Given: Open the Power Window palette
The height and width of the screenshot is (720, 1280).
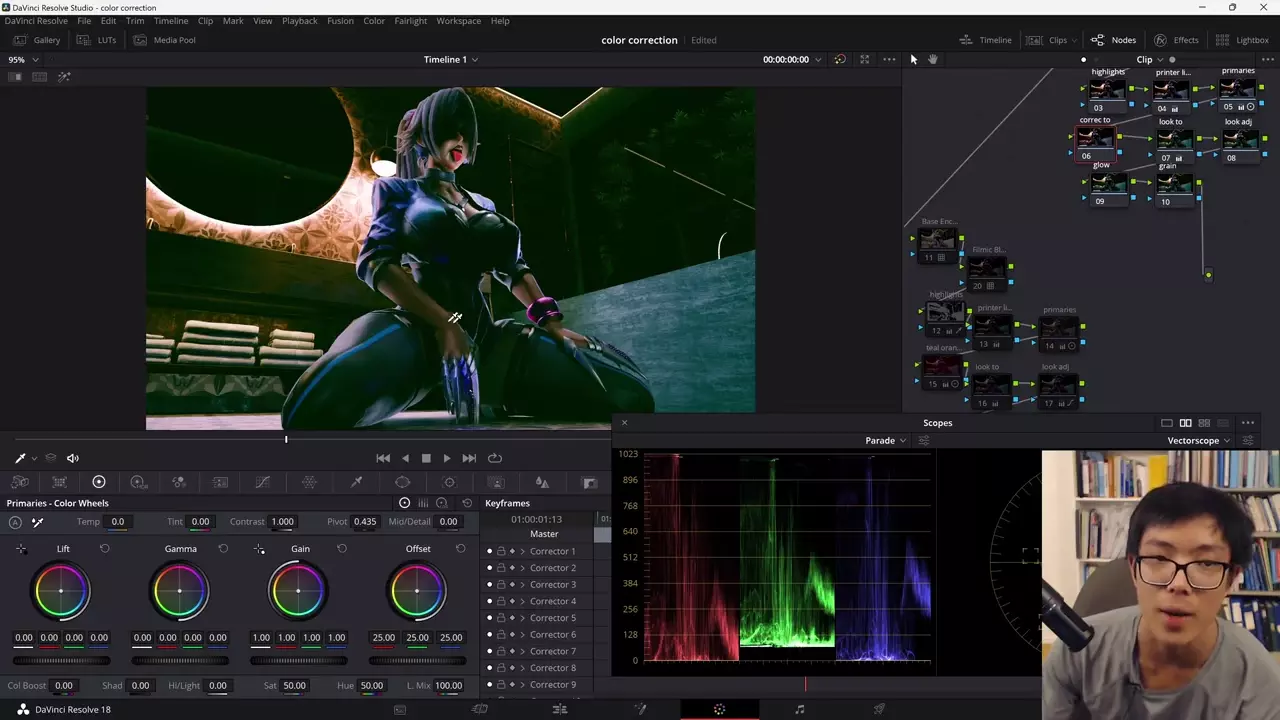Looking at the screenshot, I should [403, 482].
